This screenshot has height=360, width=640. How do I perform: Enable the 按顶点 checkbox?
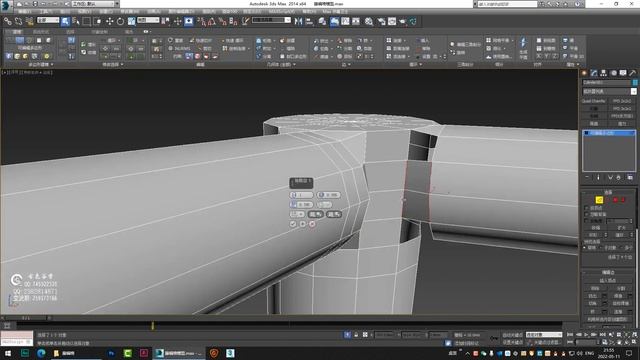pyautogui.click(x=587, y=208)
